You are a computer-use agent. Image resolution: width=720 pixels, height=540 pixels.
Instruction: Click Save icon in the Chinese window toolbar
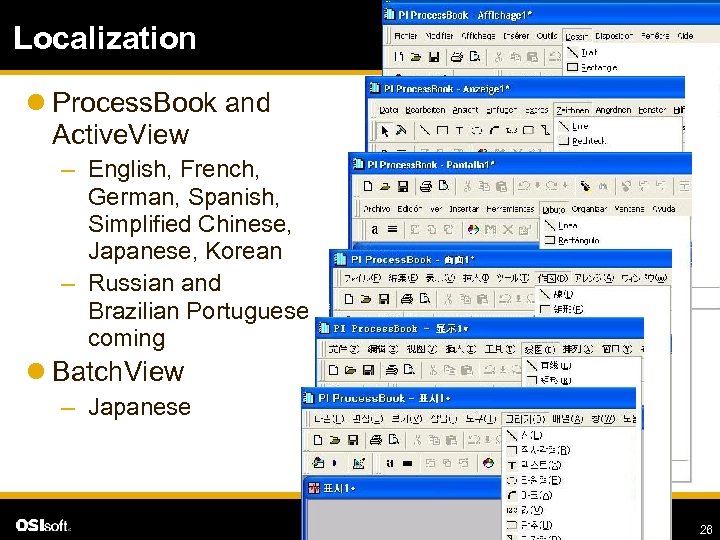click(368, 370)
